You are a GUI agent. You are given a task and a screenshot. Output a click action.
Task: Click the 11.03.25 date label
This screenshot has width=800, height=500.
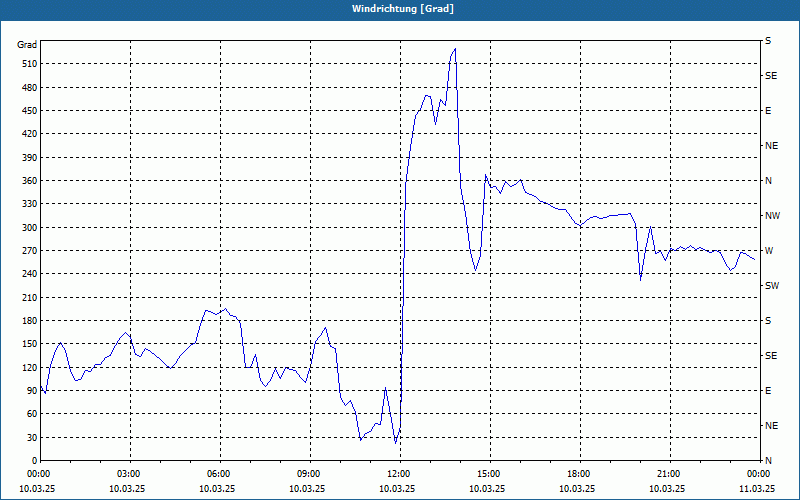pos(757,489)
